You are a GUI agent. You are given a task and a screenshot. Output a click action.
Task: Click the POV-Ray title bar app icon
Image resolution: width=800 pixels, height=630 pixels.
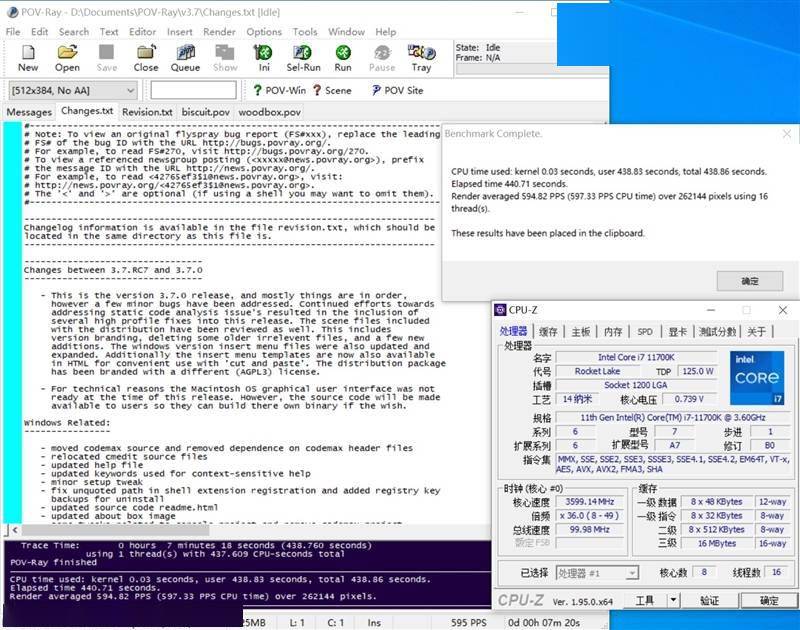[13, 12]
